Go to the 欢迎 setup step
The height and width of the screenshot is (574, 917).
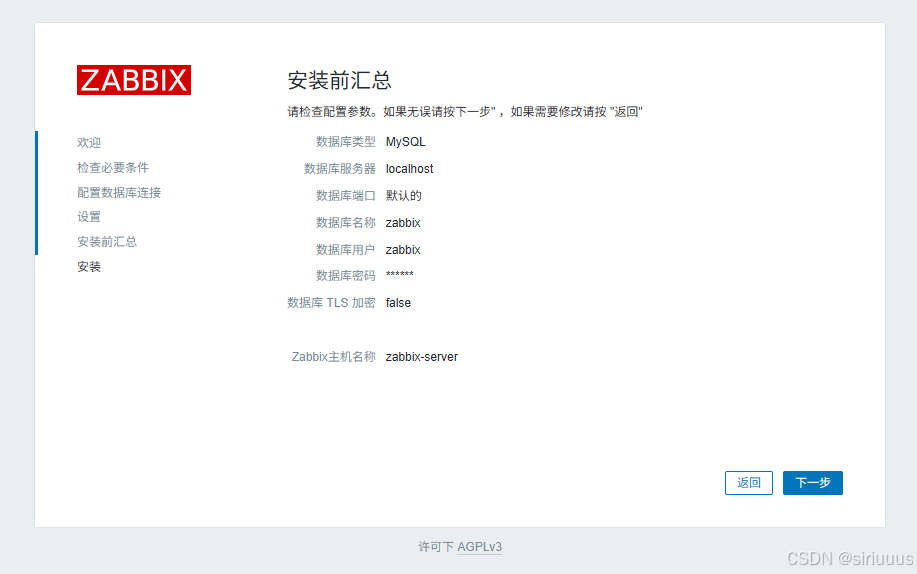tap(89, 143)
